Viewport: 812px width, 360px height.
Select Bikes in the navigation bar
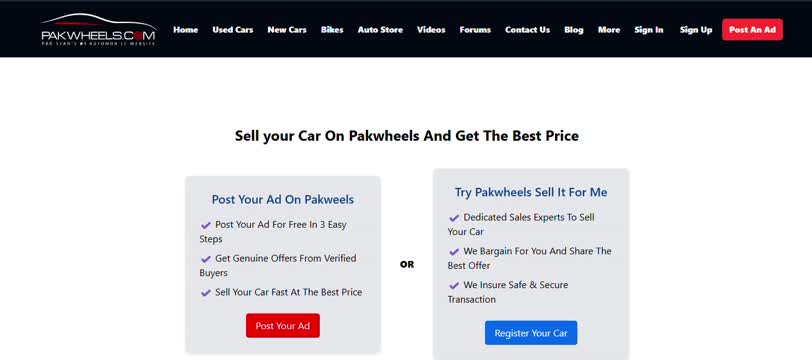tap(332, 30)
